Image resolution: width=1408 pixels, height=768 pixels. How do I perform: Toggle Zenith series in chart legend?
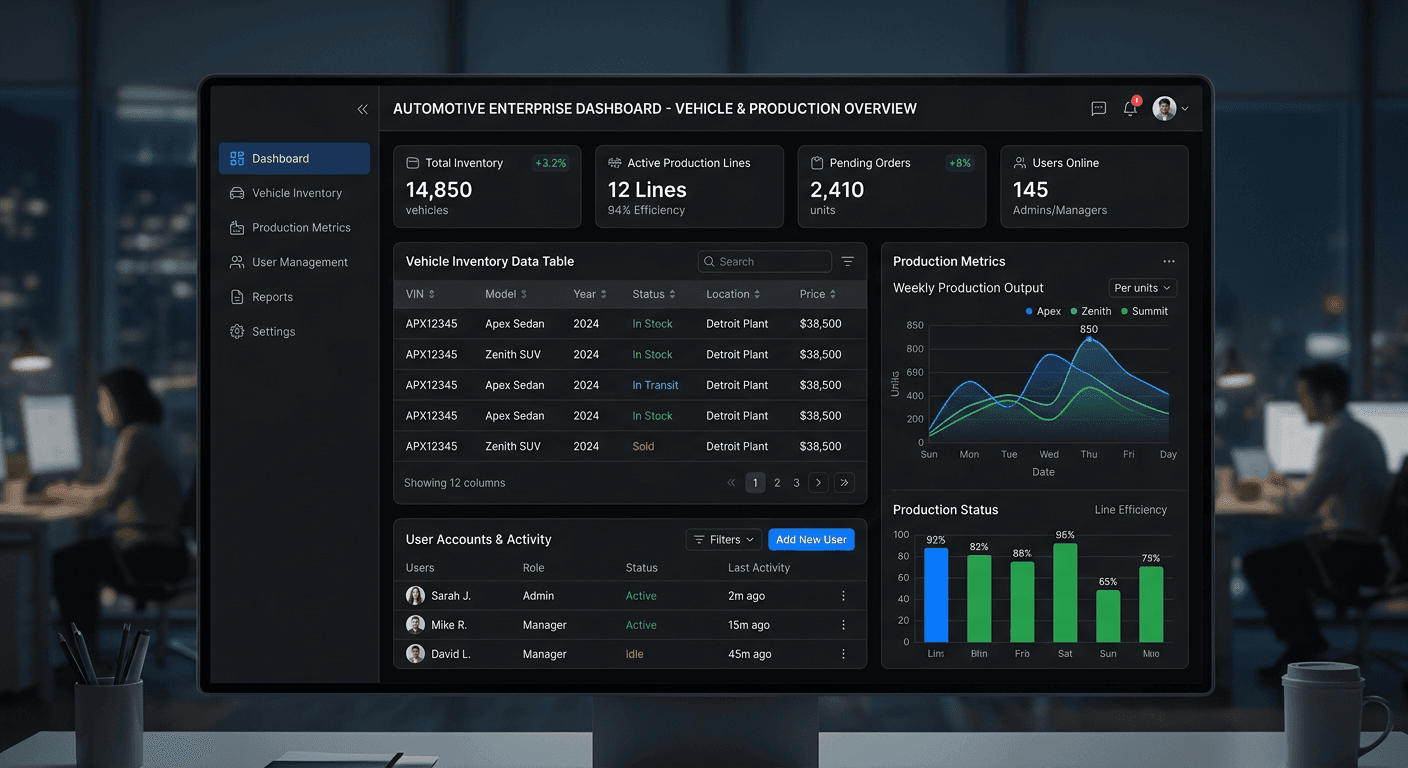(x=1090, y=311)
